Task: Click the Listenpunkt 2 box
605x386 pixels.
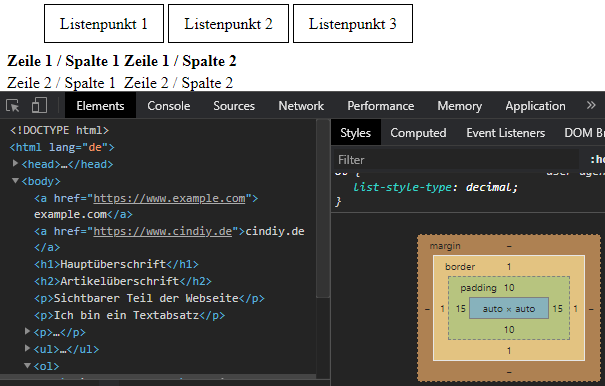Action: click(228, 24)
